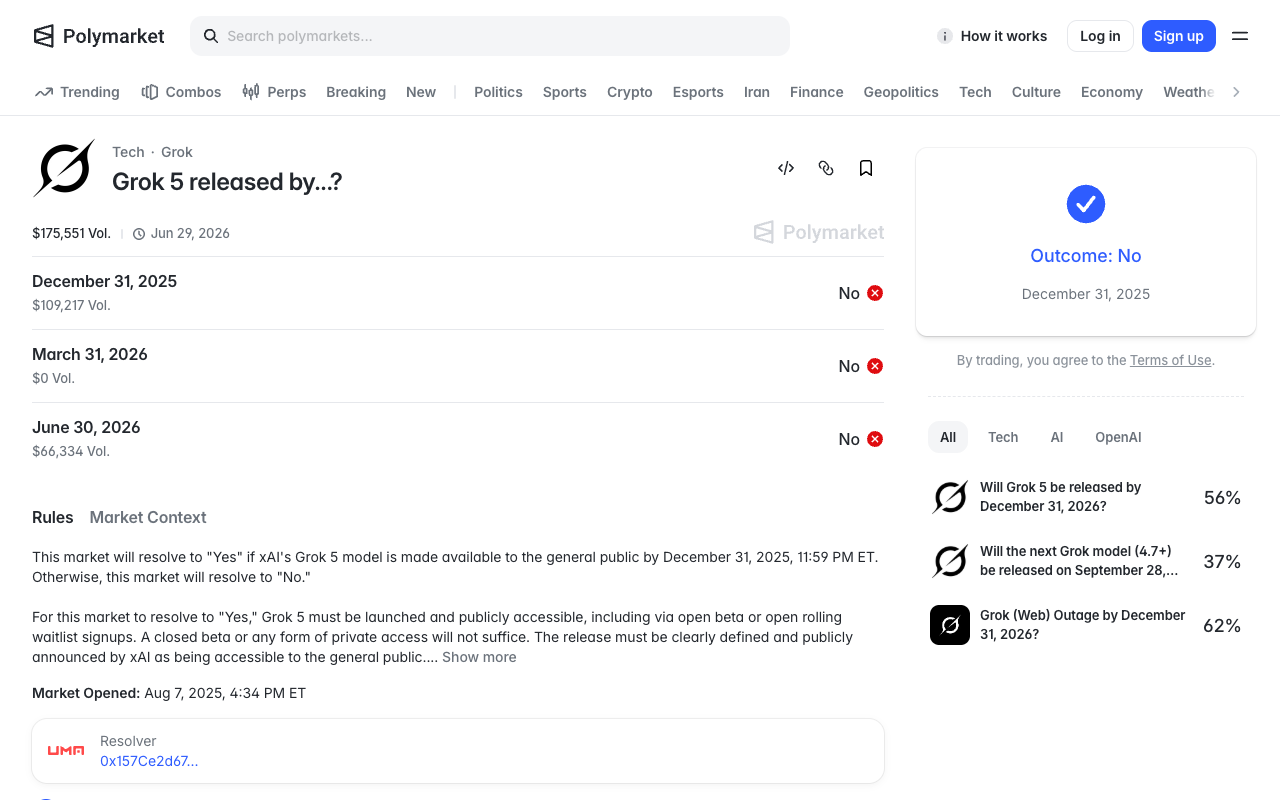Click the embed code icon
Image resolution: width=1280 pixels, height=800 pixels.
point(786,168)
